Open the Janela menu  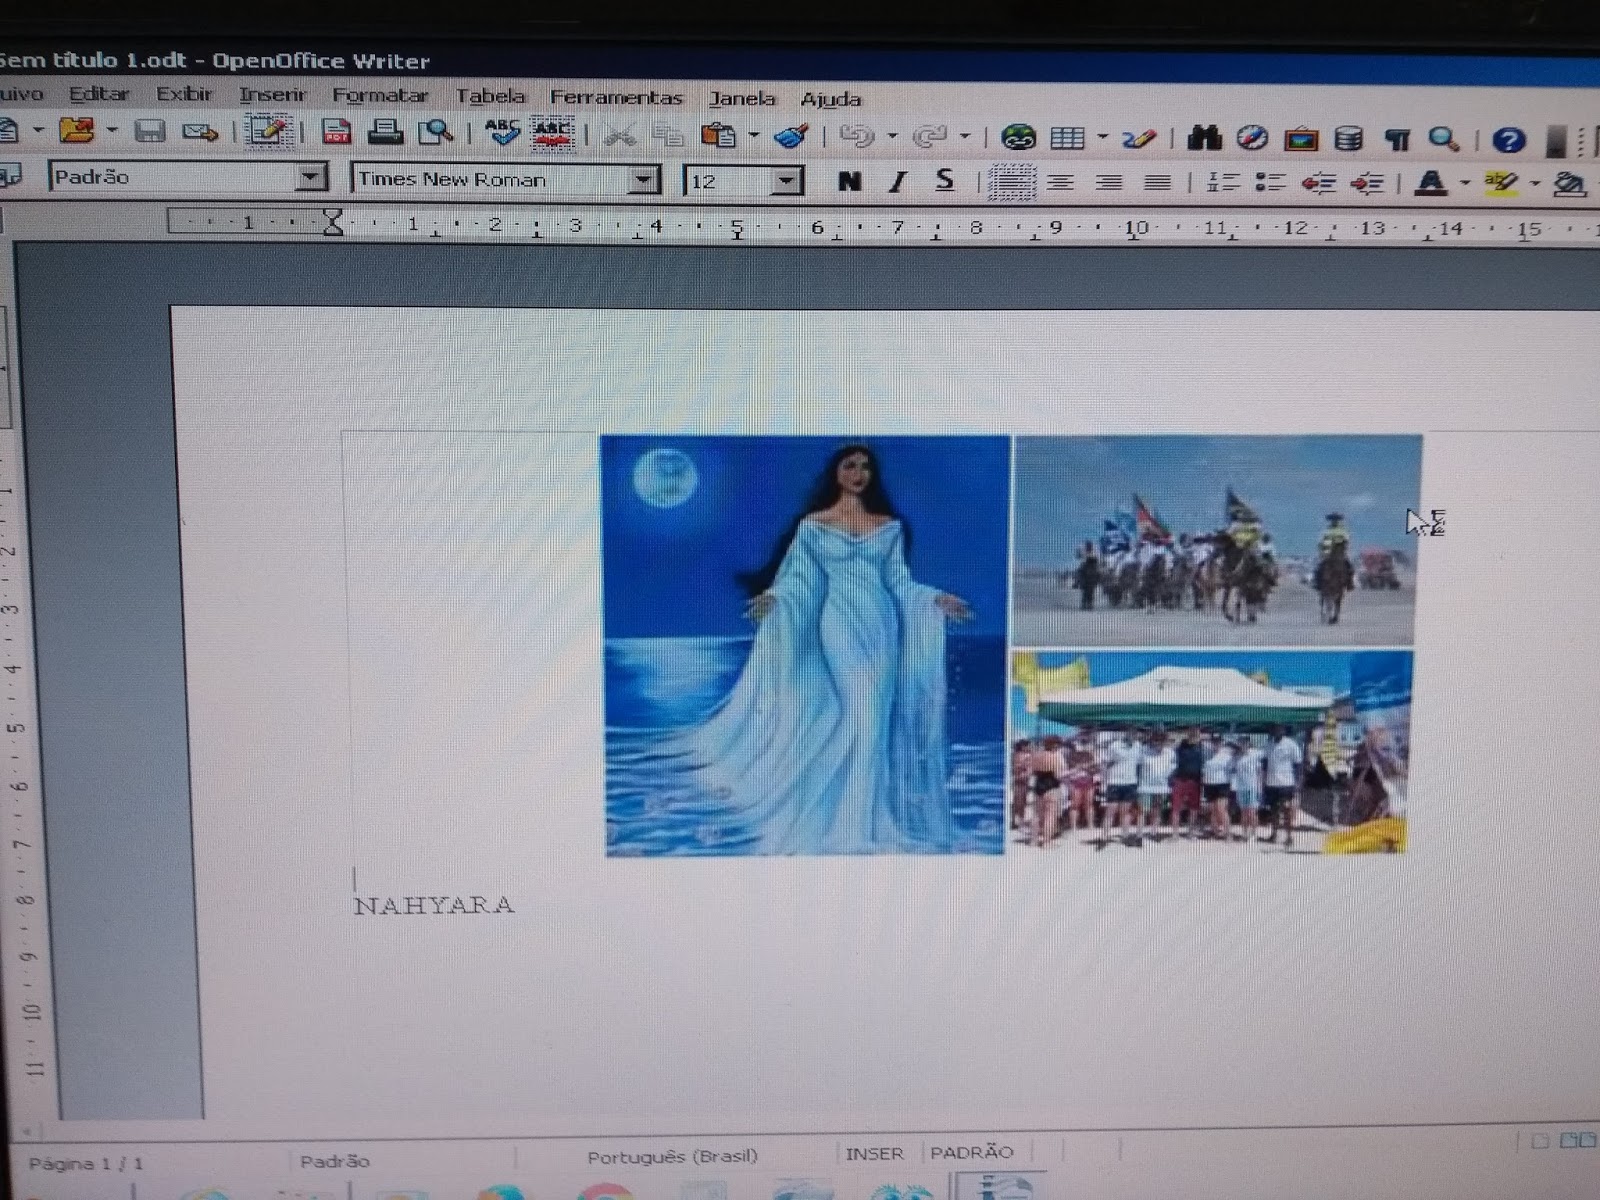(x=742, y=98)
